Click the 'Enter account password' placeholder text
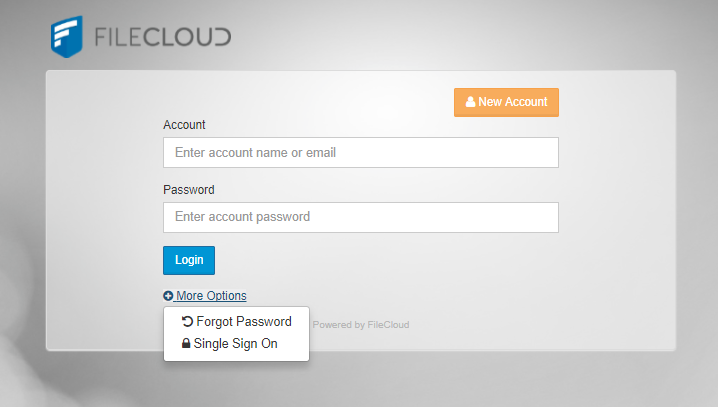The image size is (718, 407). [243, 217]
